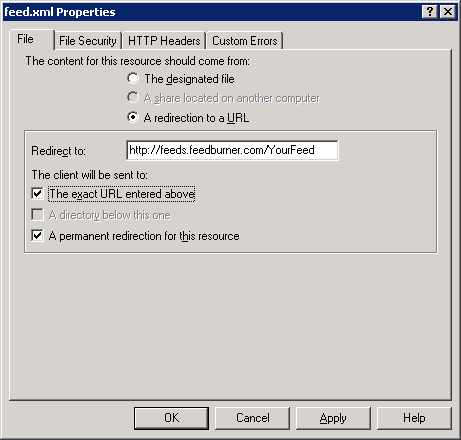Screen dimensions: 461x440
Task: Choose 'The designated file' radio option
Action: 133,79
